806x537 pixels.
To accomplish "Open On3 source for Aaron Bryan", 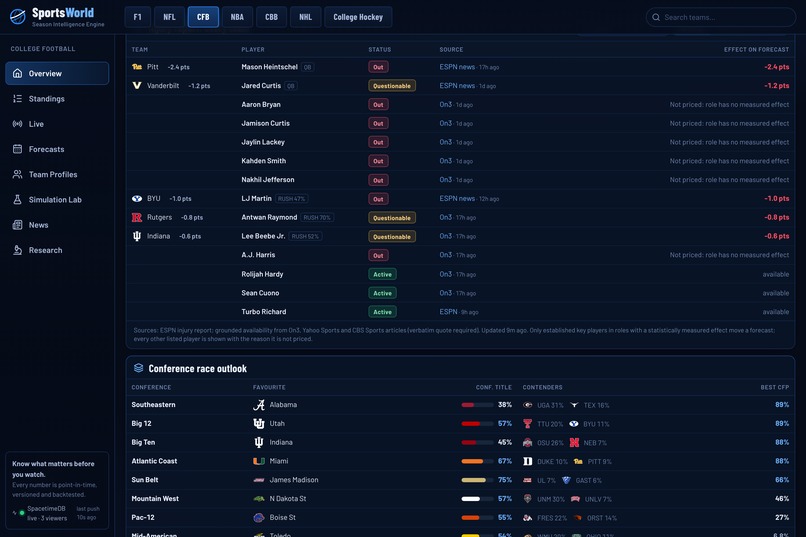I will (446, 104).
